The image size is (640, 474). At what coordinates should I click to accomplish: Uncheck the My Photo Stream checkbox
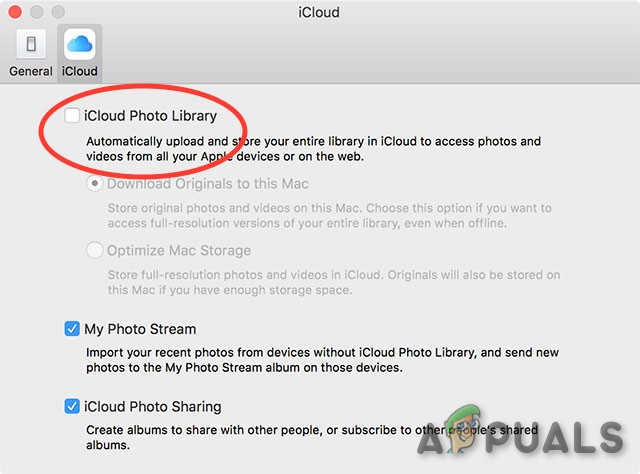[x=72, y=329]
